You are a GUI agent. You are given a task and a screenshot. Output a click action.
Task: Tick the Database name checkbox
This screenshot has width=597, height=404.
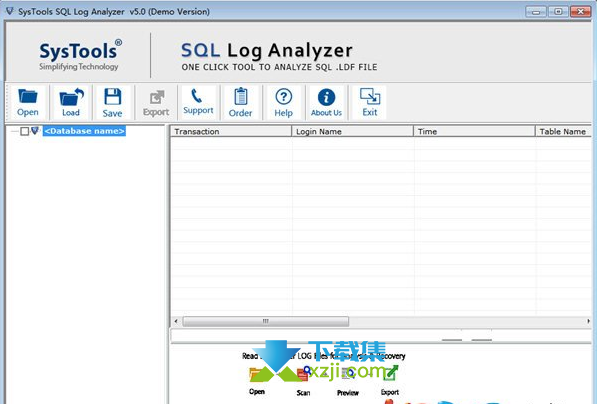25,131
